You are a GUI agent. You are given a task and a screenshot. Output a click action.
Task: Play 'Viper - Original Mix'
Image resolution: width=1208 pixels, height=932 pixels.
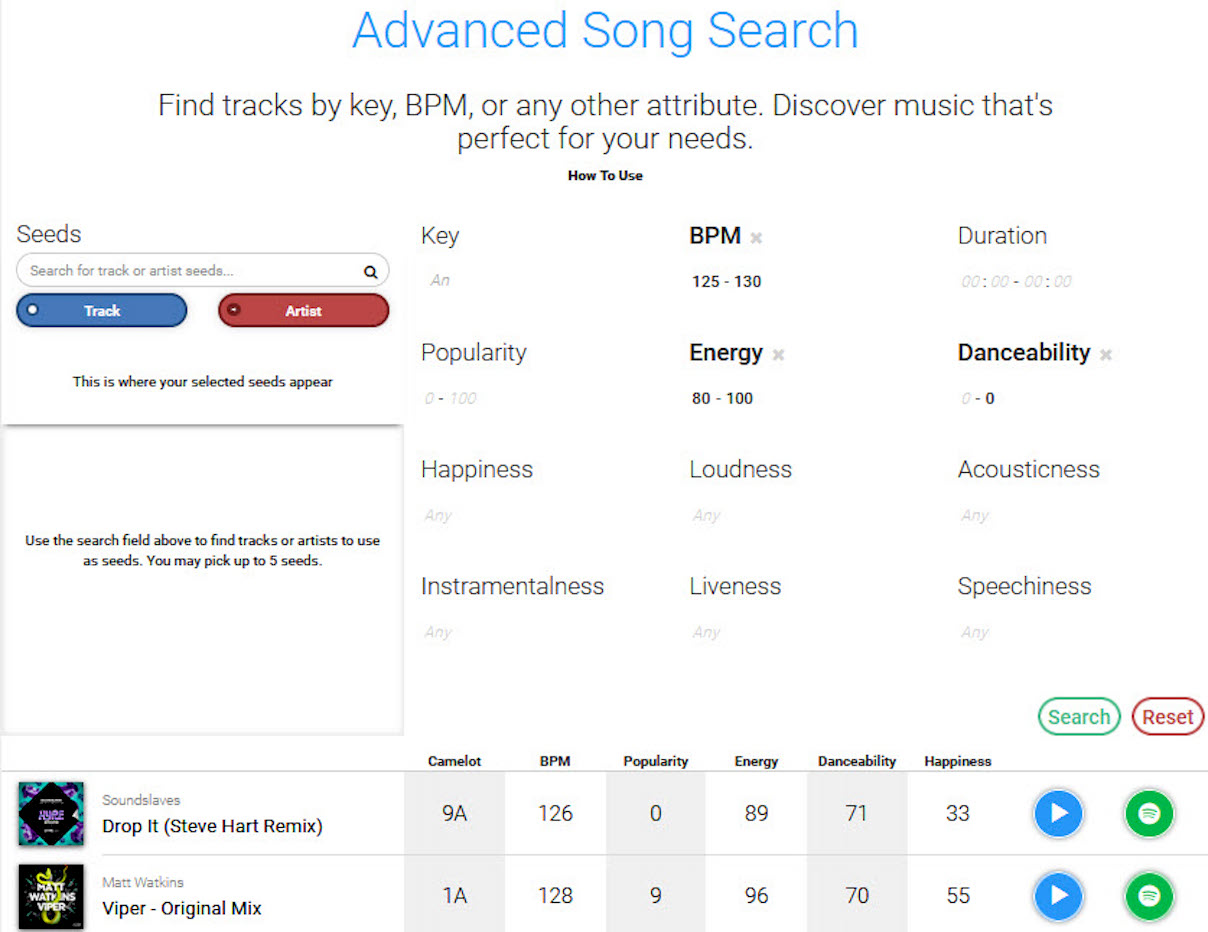[x=1058, y=896]
